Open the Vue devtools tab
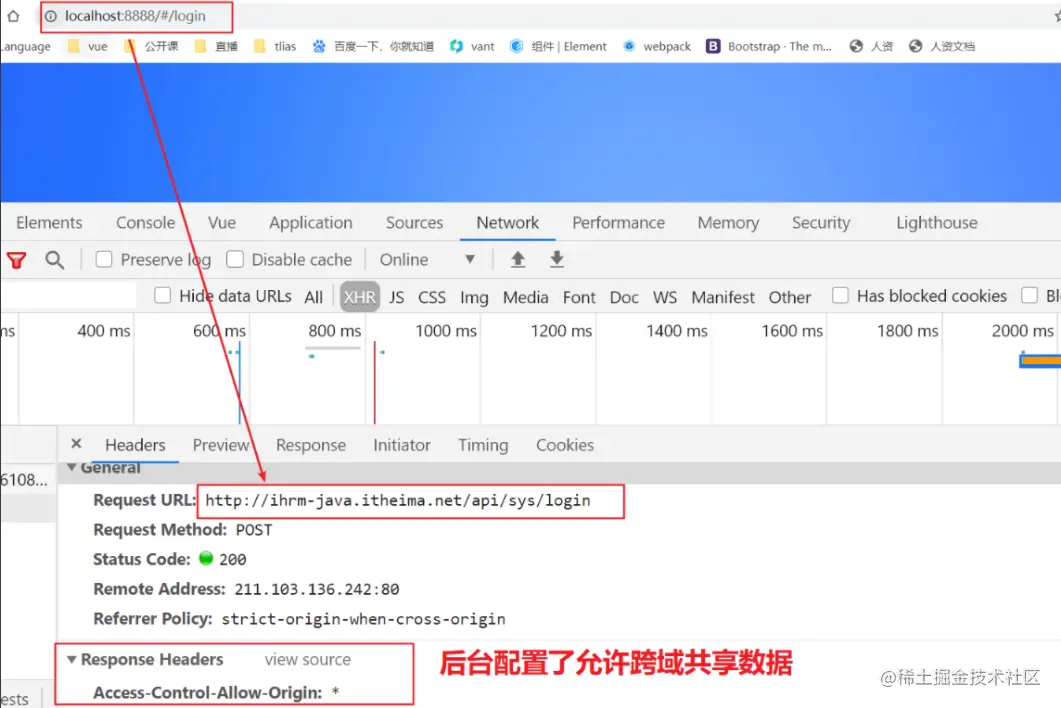This screenshot has width=1061, height=708. 222,223
